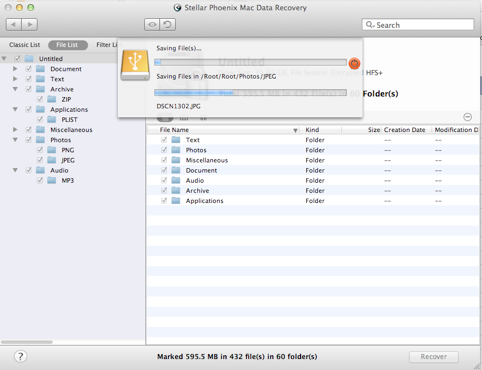This screenshot has width=482, height=370.
Task: Sort by the Kind column header
Action: tap(320, 130)
